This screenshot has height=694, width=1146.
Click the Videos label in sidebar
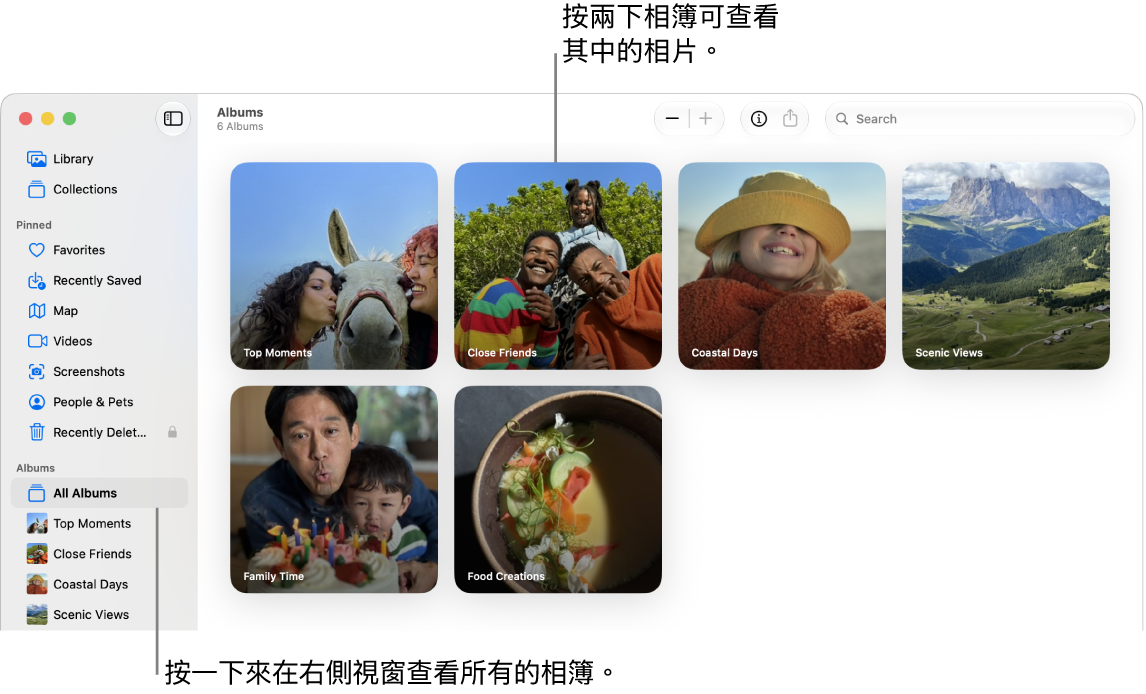72,341
